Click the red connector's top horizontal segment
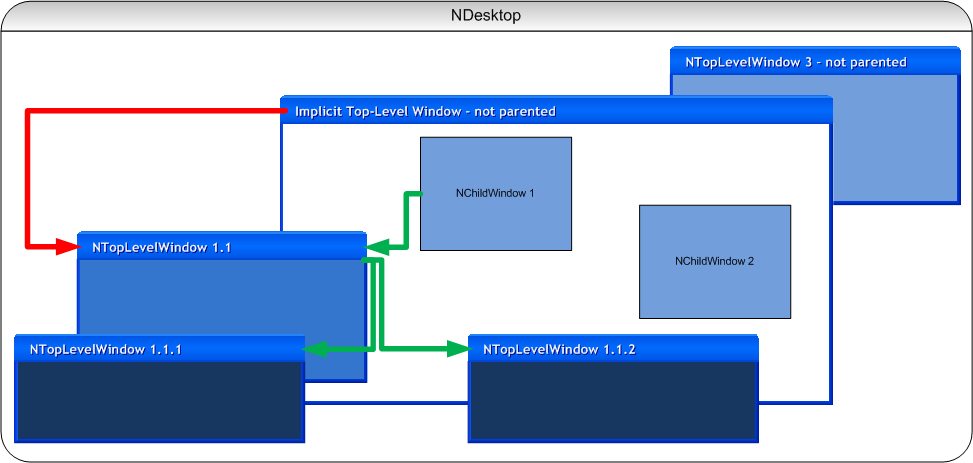The height and width of the screenshot is (463, 973). coord(150,111)
